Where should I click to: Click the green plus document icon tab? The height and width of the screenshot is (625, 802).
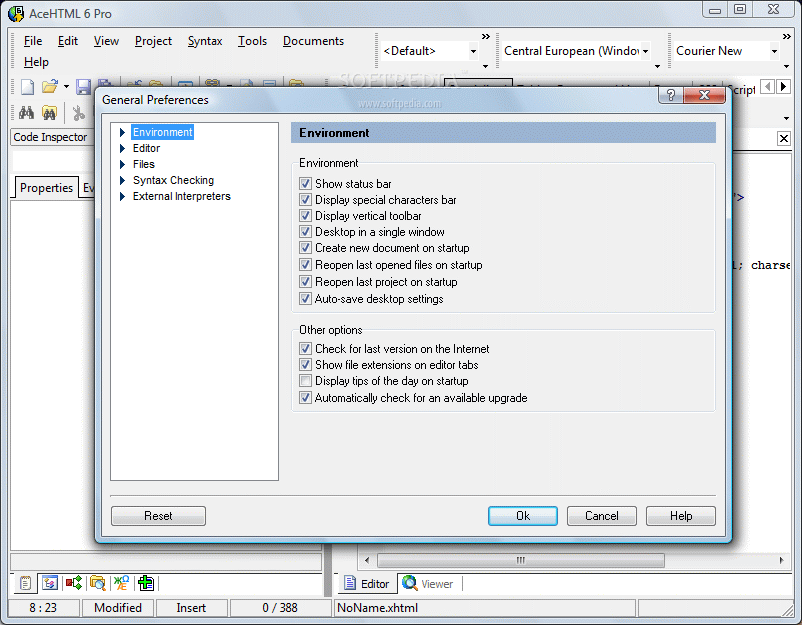pyautogui.click(x=146, y=583)
